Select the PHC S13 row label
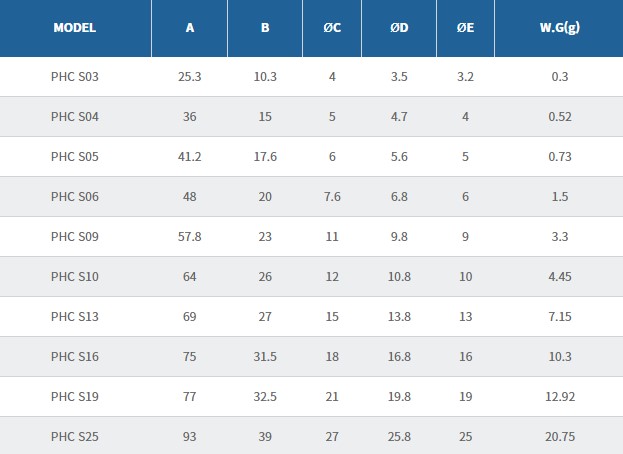The height and width of the screenshot is (454, 623). [75, 316]
